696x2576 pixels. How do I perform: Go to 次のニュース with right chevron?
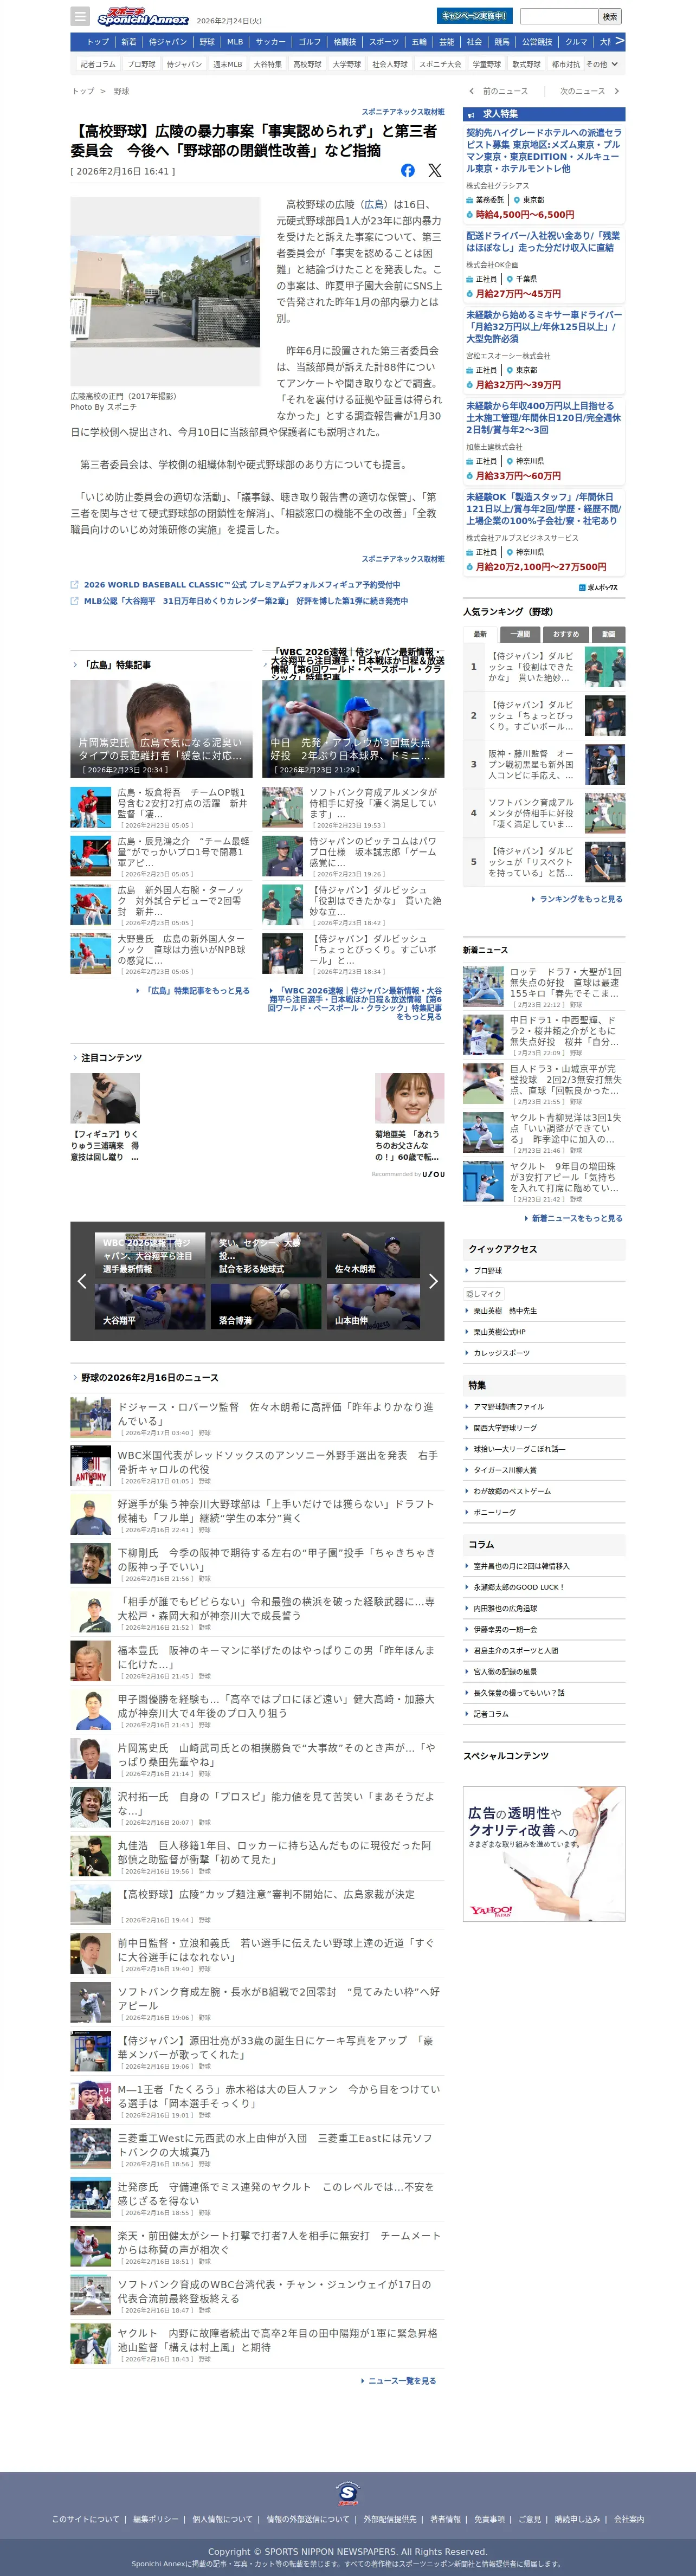tap(589, 91)
